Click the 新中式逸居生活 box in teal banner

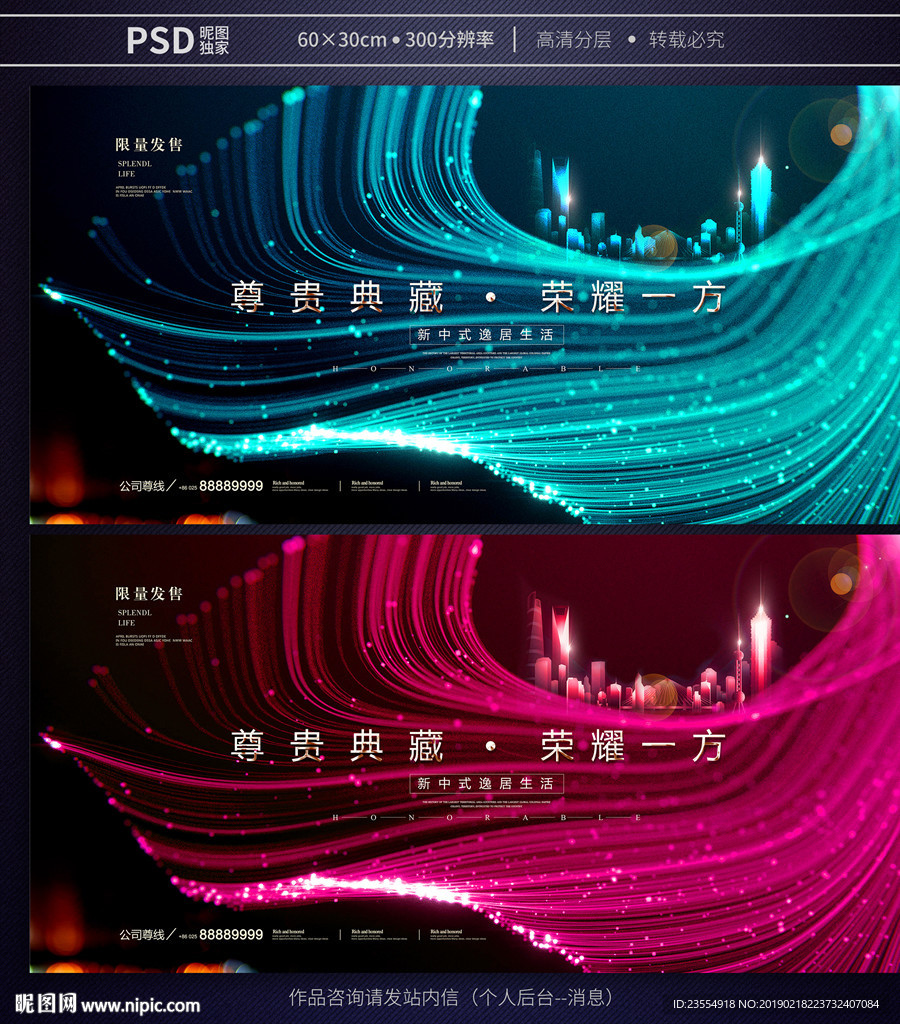486,334
